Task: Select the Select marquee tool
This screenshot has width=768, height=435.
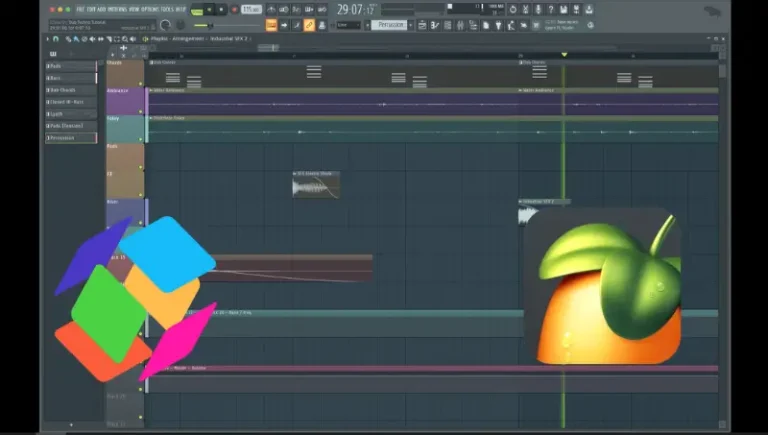Action: [117, 39]
